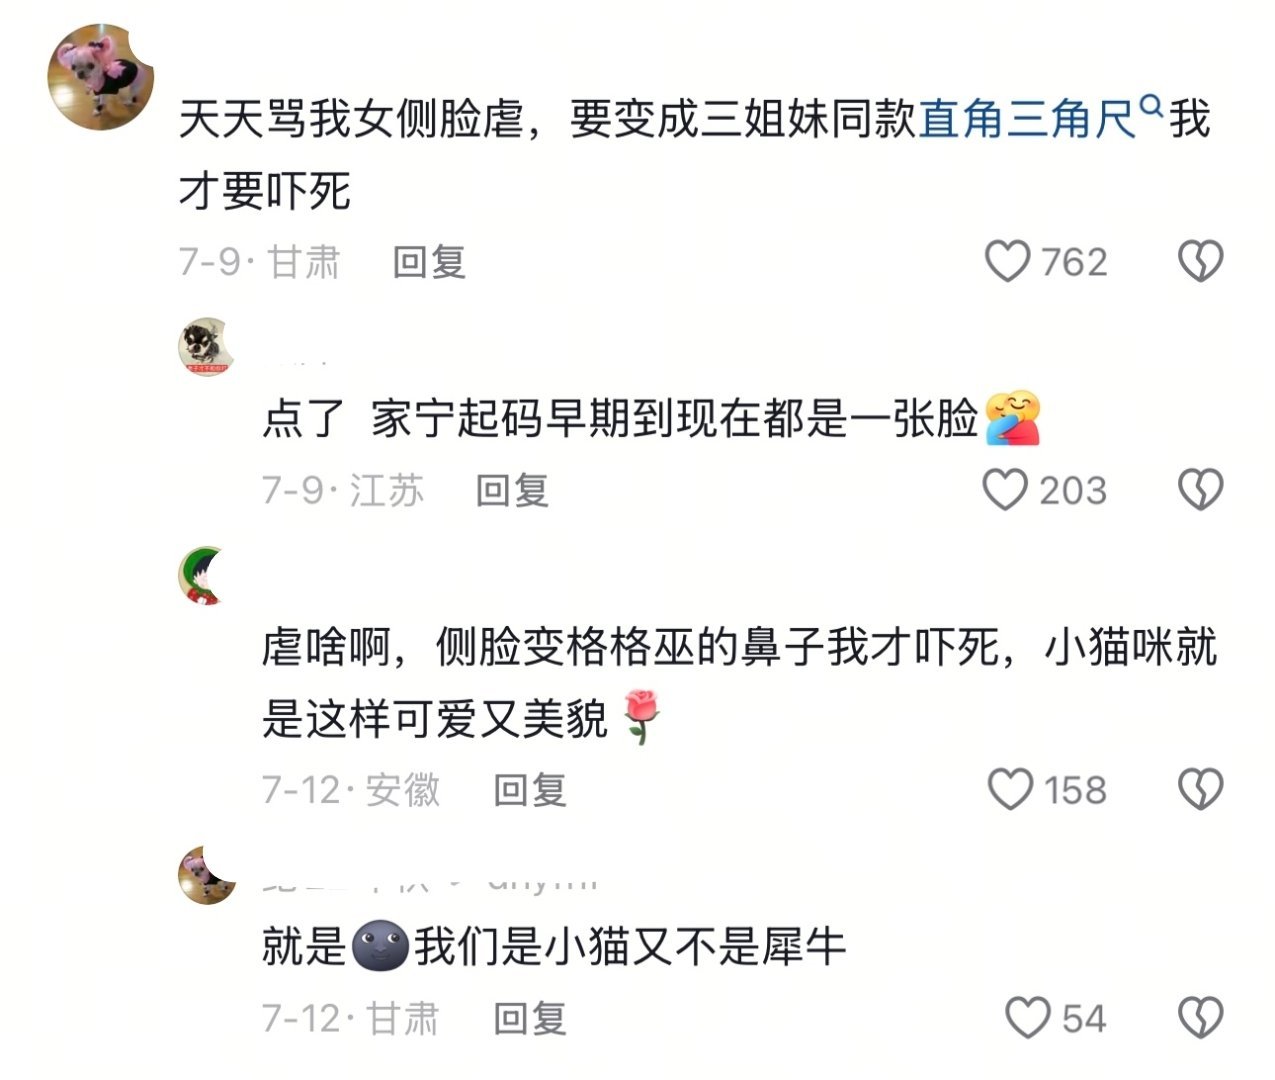Dislike the 安徽 comment about 小猫咪

tap(1200, 789)
